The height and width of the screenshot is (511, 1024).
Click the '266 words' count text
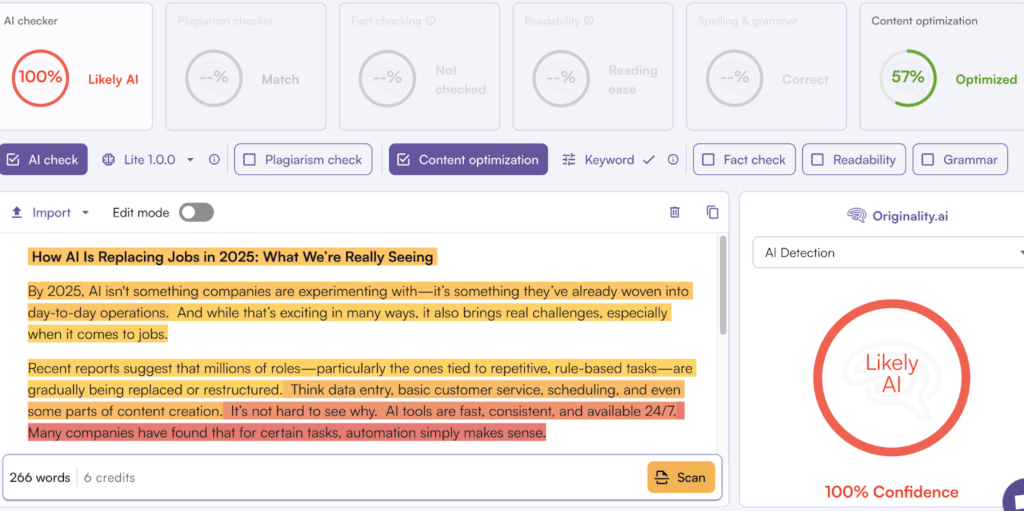tap(40, 478)
